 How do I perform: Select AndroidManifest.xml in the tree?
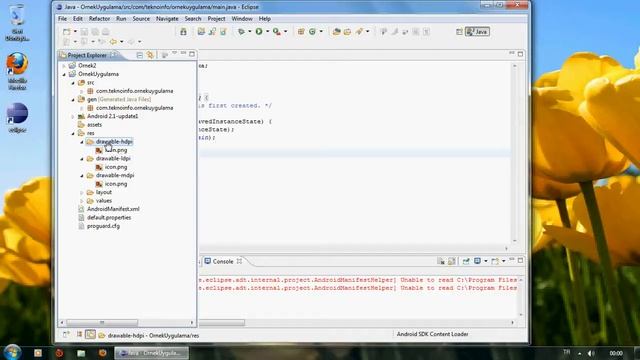coord(113,209)
